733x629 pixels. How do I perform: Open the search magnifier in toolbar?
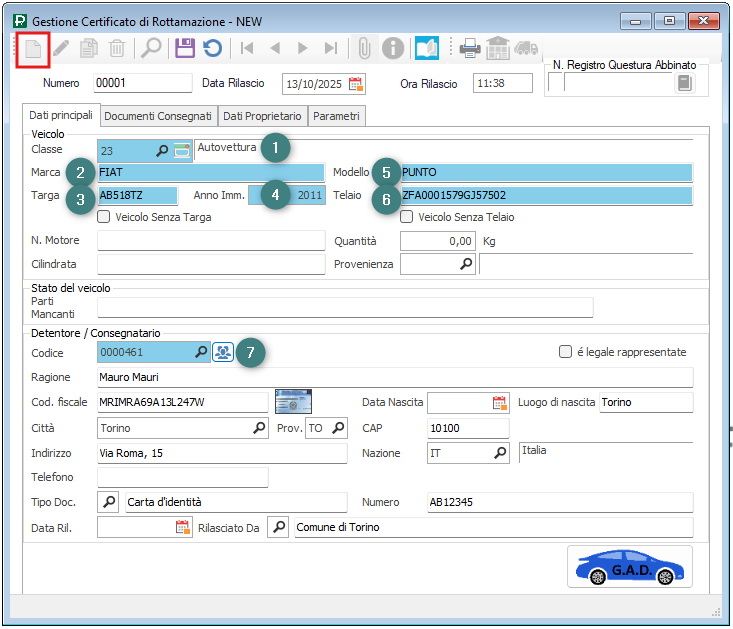[x=150, y=48]
